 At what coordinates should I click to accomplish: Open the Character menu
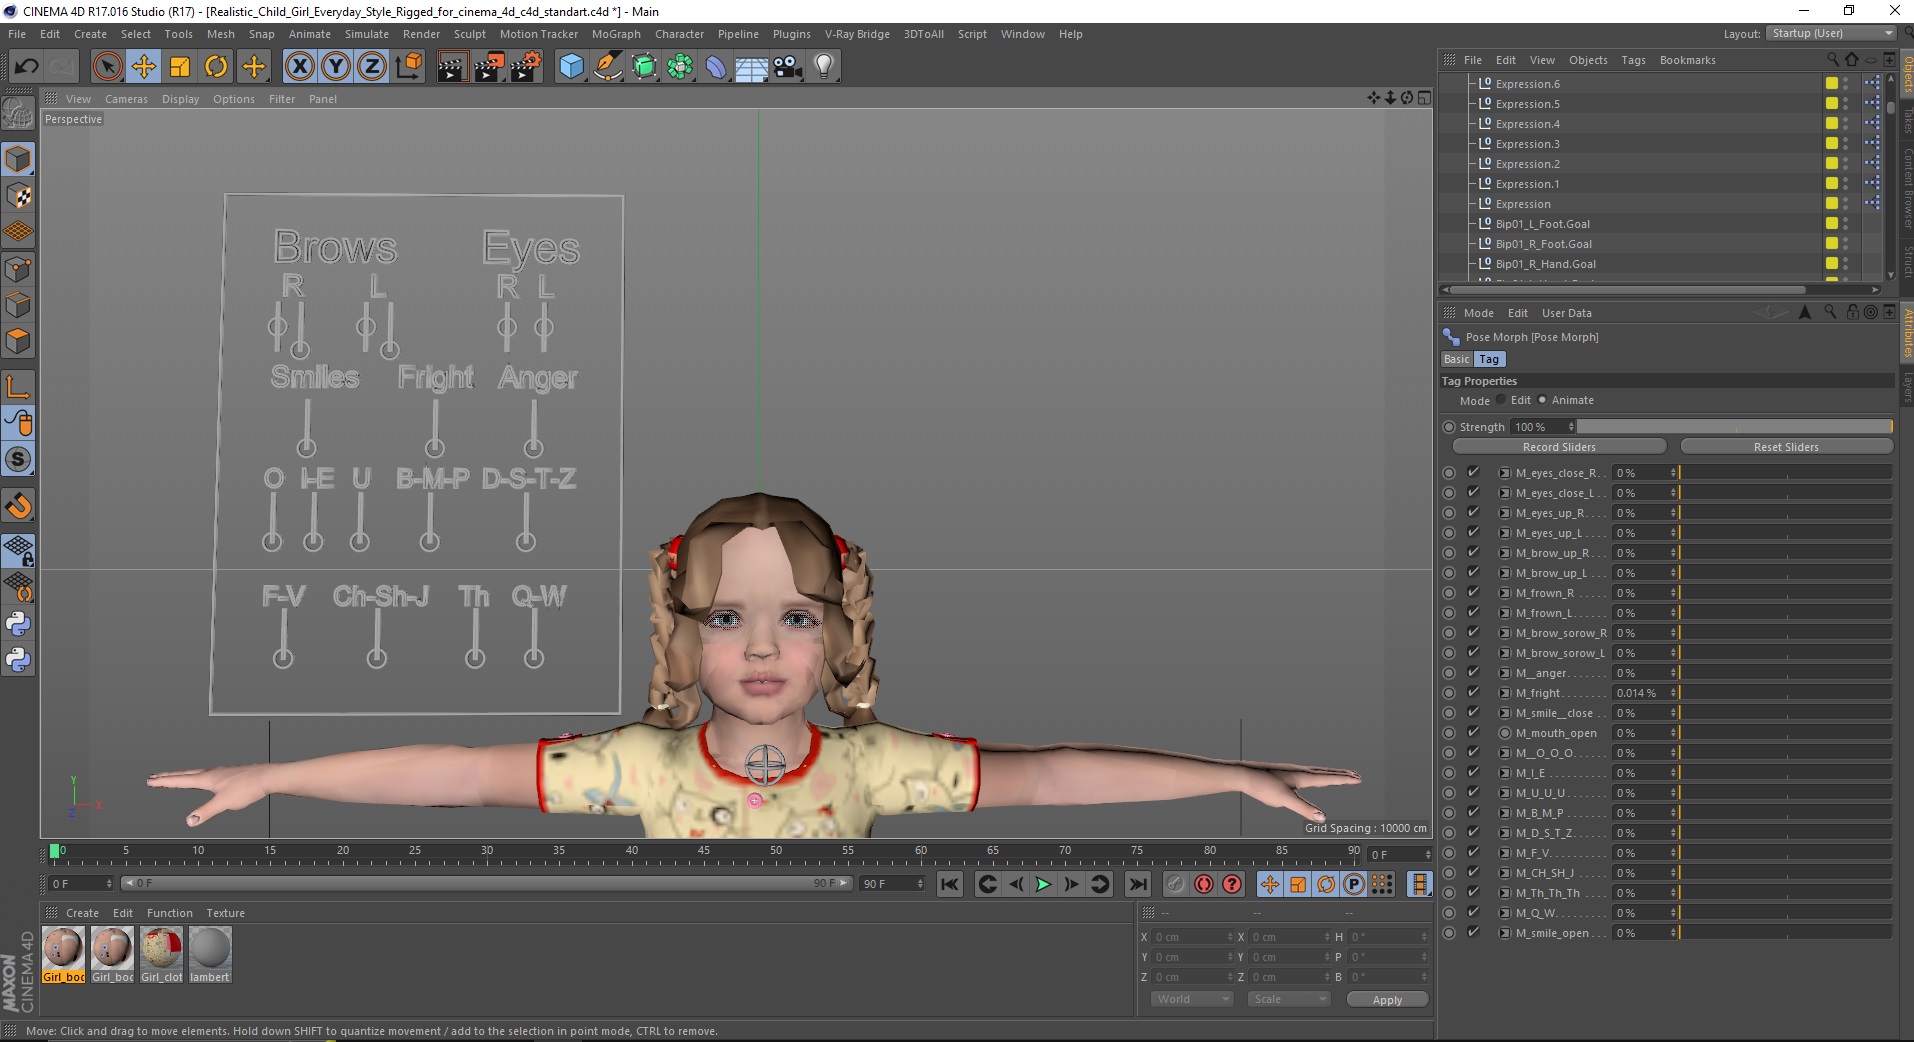(679, 34)
